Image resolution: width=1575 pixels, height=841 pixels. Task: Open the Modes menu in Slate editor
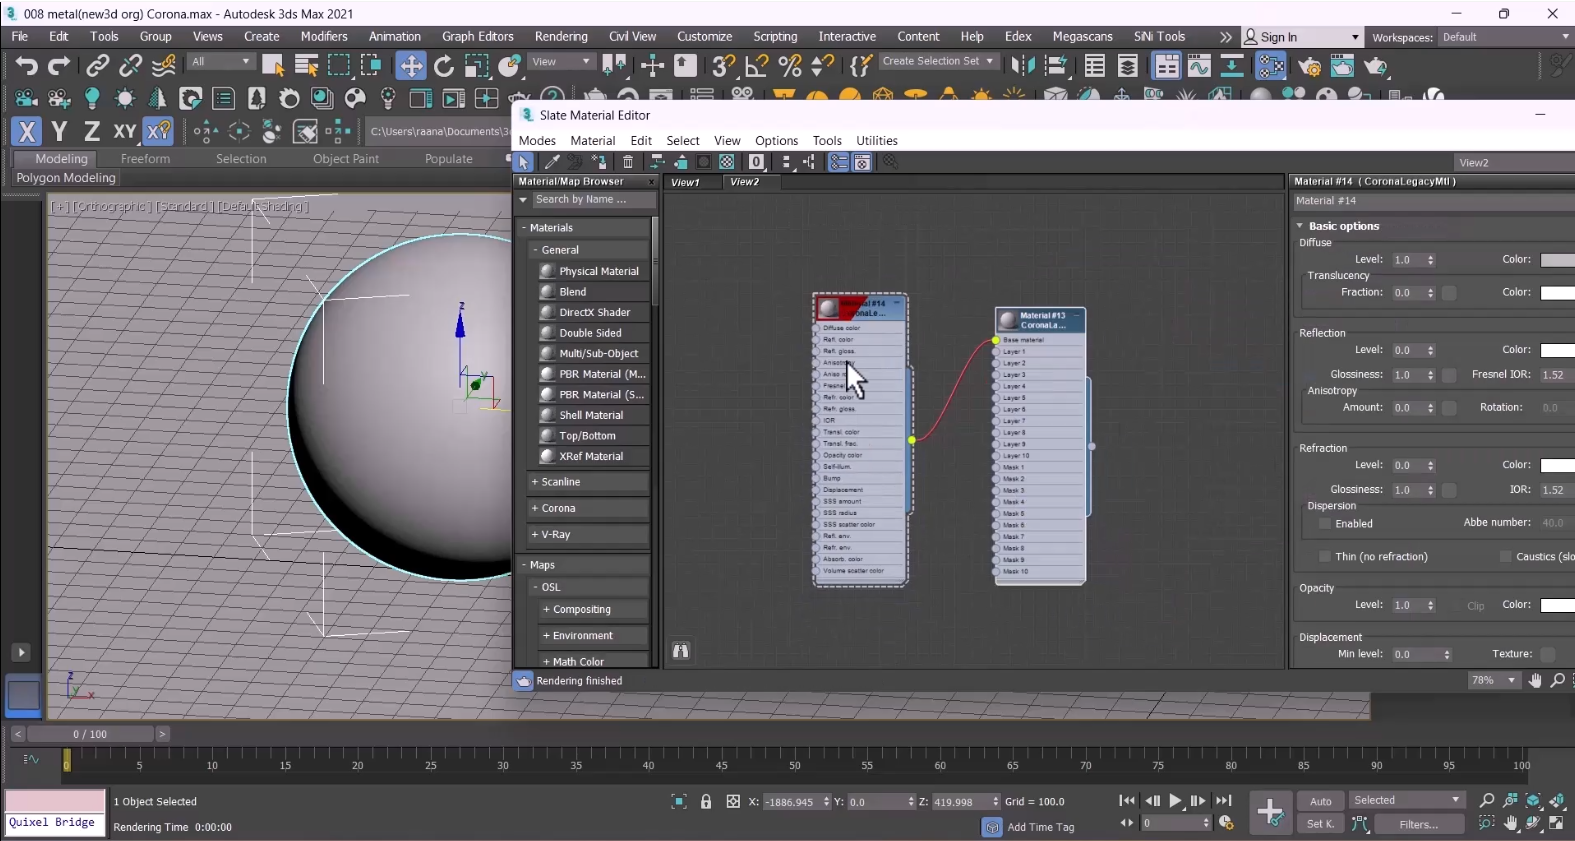pos(537,141)
